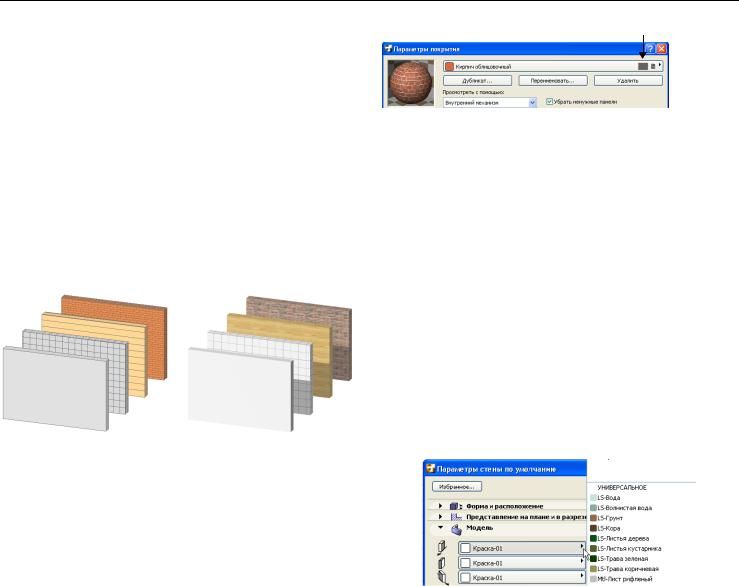Click the third wall-edge surface icon

pyautogui.click(x=443, y=578)
